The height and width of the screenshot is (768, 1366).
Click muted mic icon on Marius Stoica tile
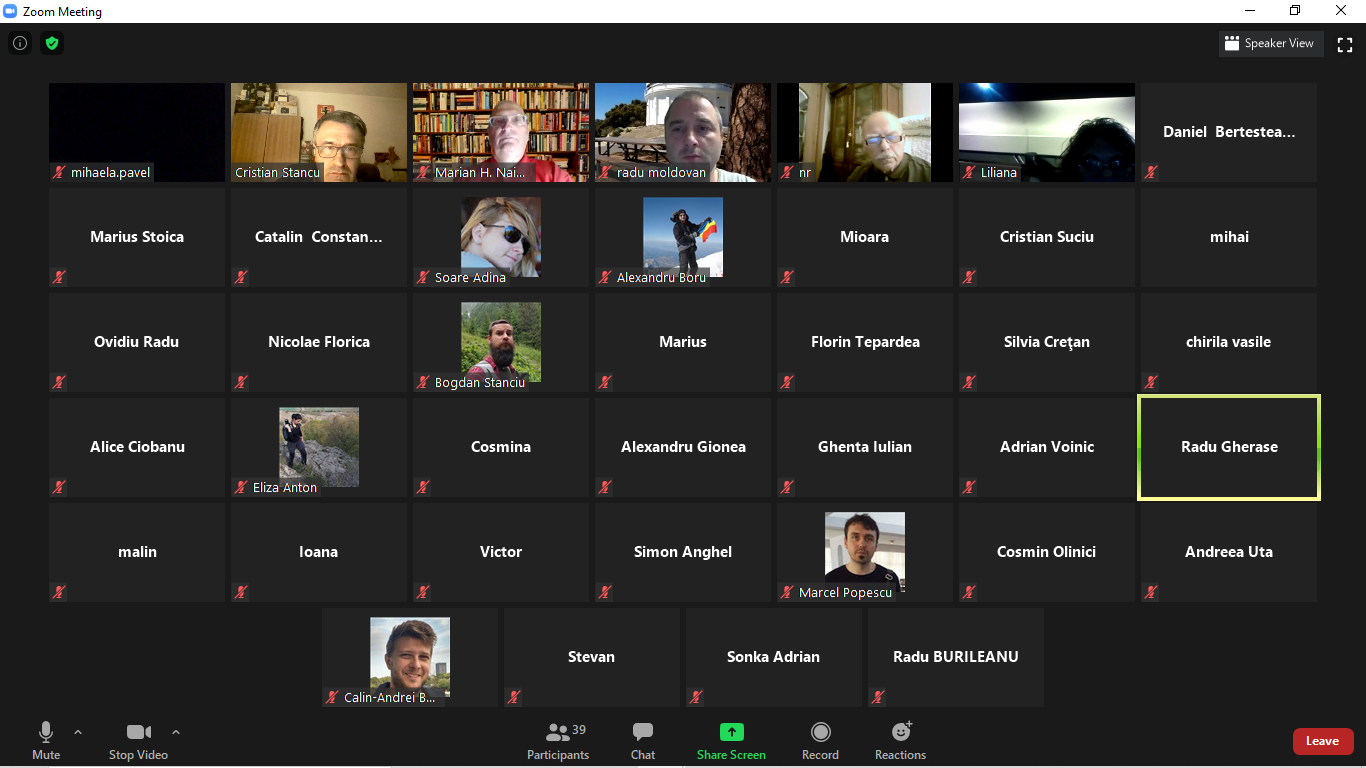[60, 277]
